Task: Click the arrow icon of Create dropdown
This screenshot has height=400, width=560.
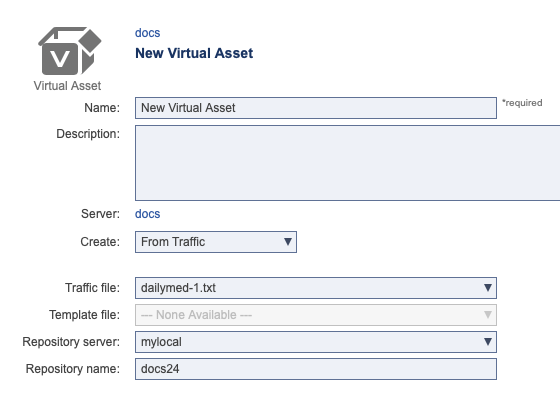Action: (x=288, y=242)
